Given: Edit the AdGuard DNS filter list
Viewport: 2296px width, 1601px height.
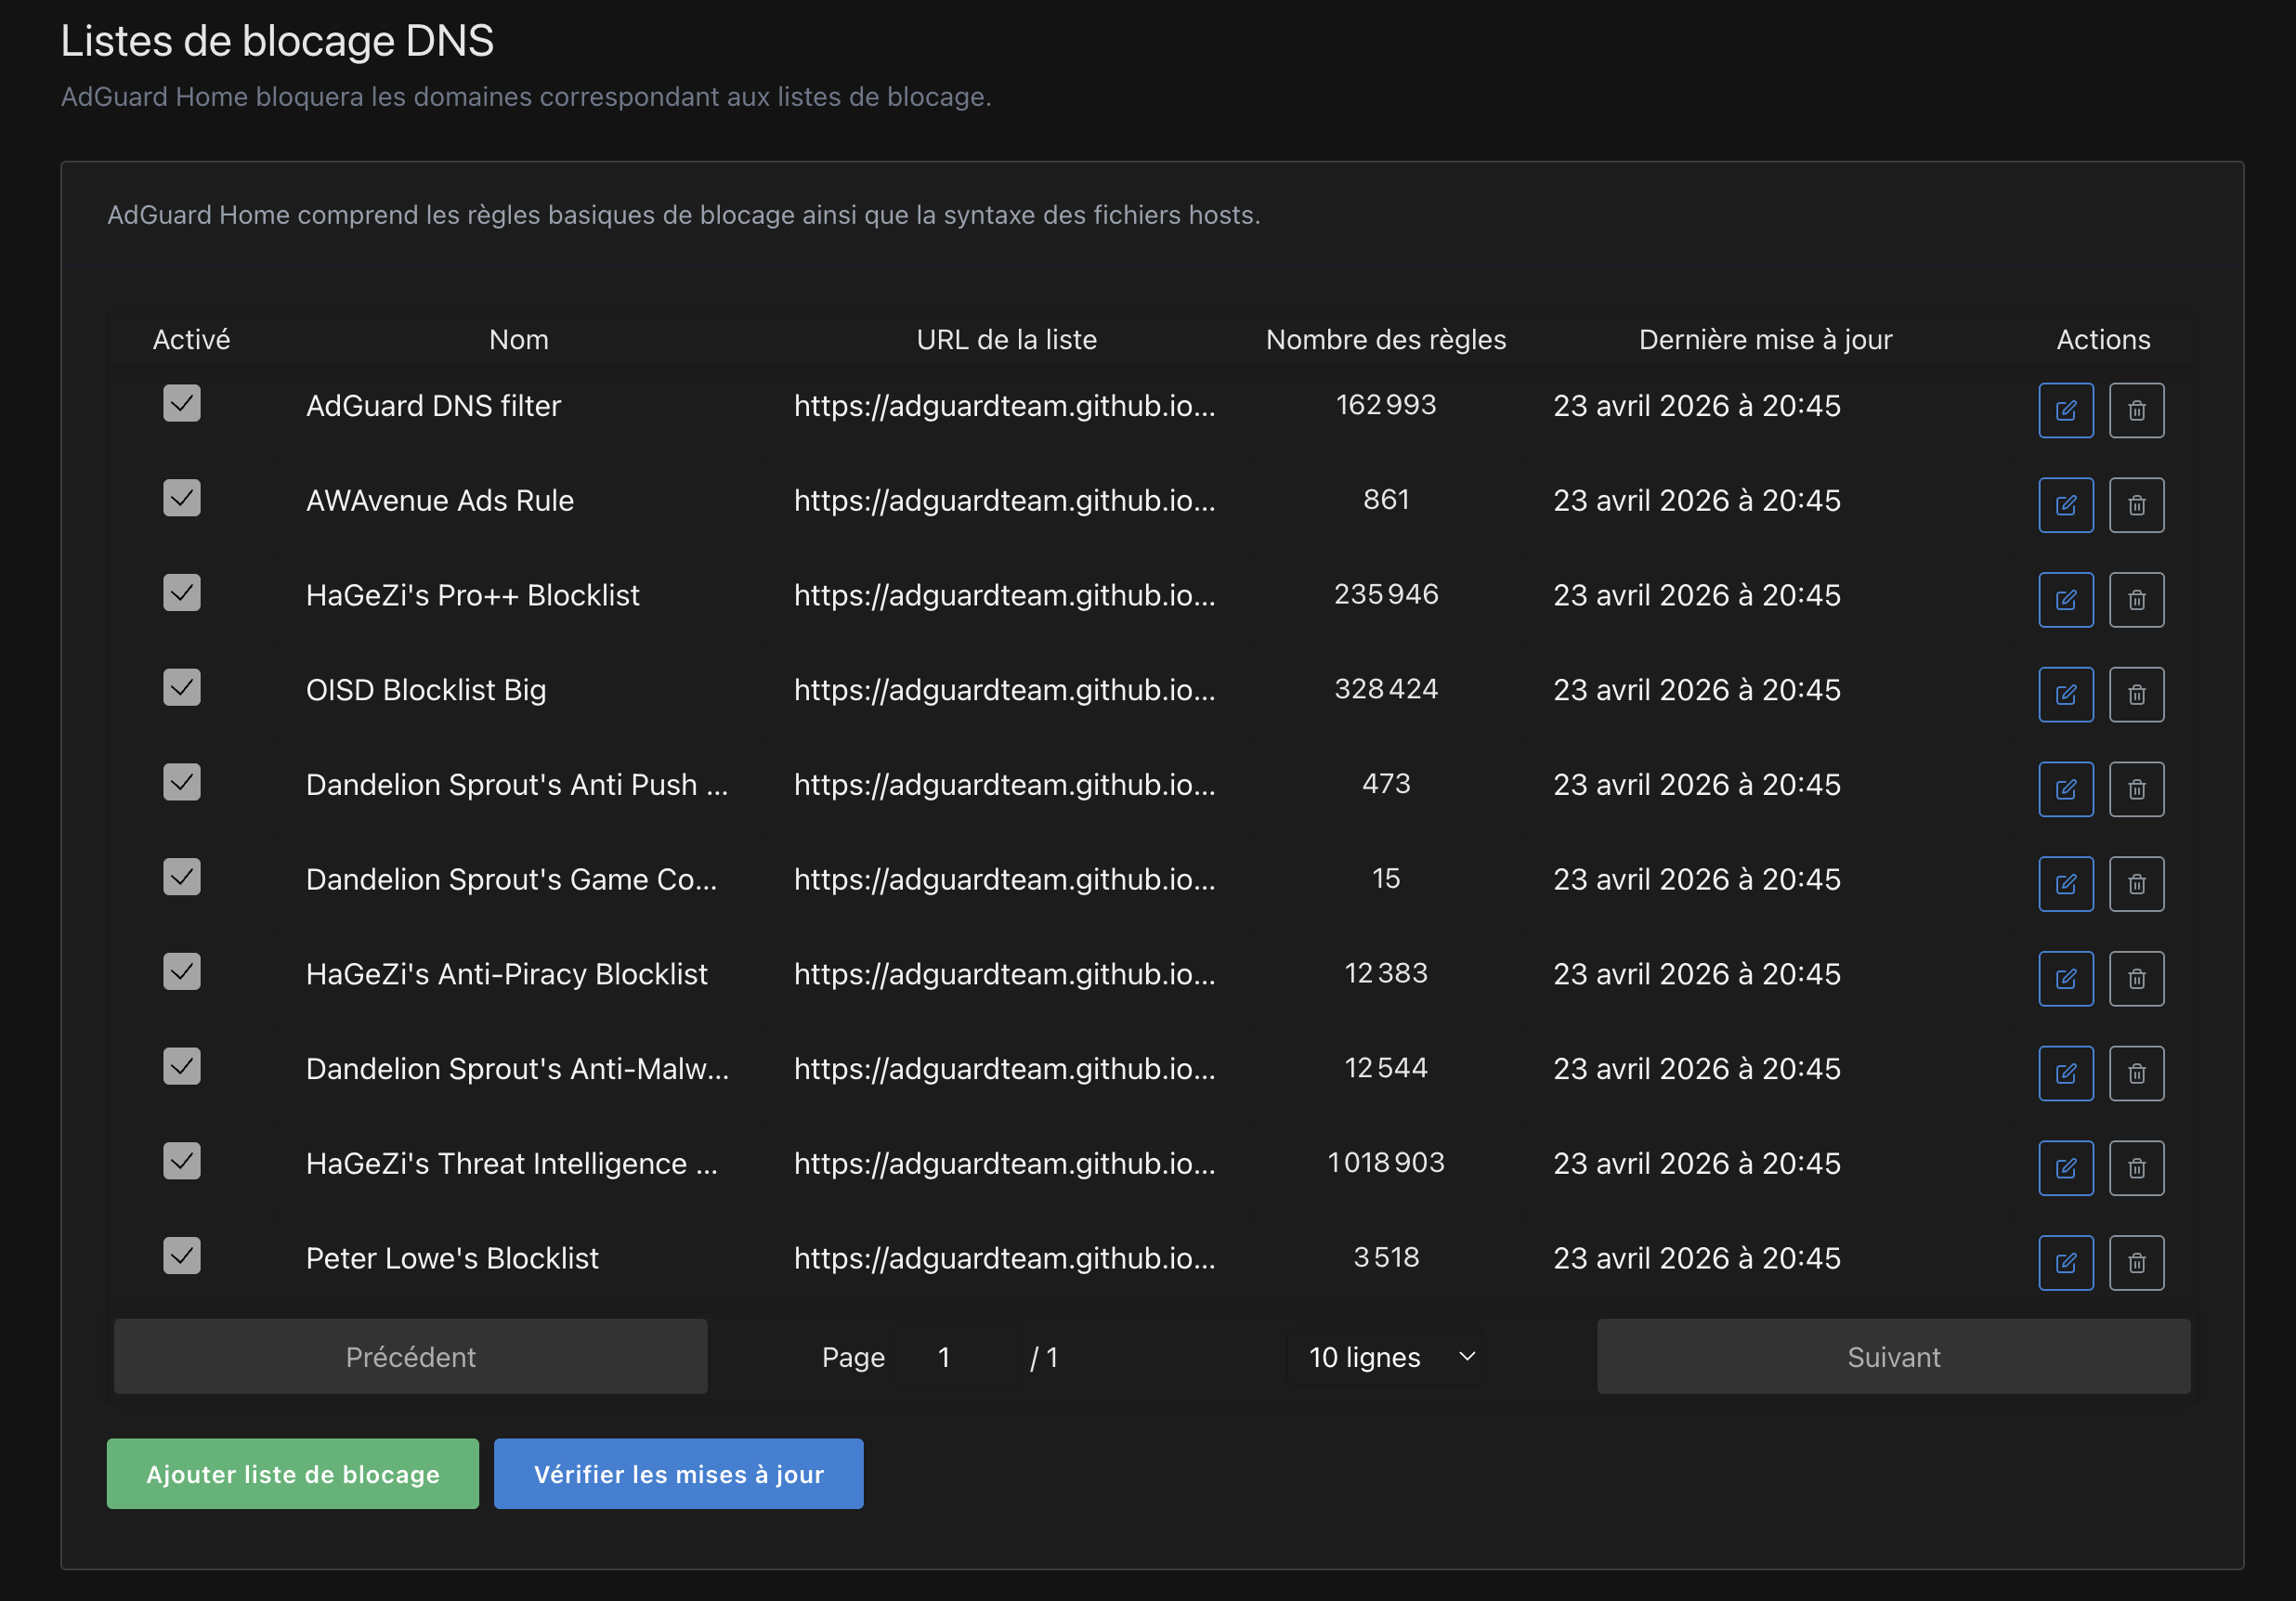Looking at the screenshot, I should (x=2066, y=410).
